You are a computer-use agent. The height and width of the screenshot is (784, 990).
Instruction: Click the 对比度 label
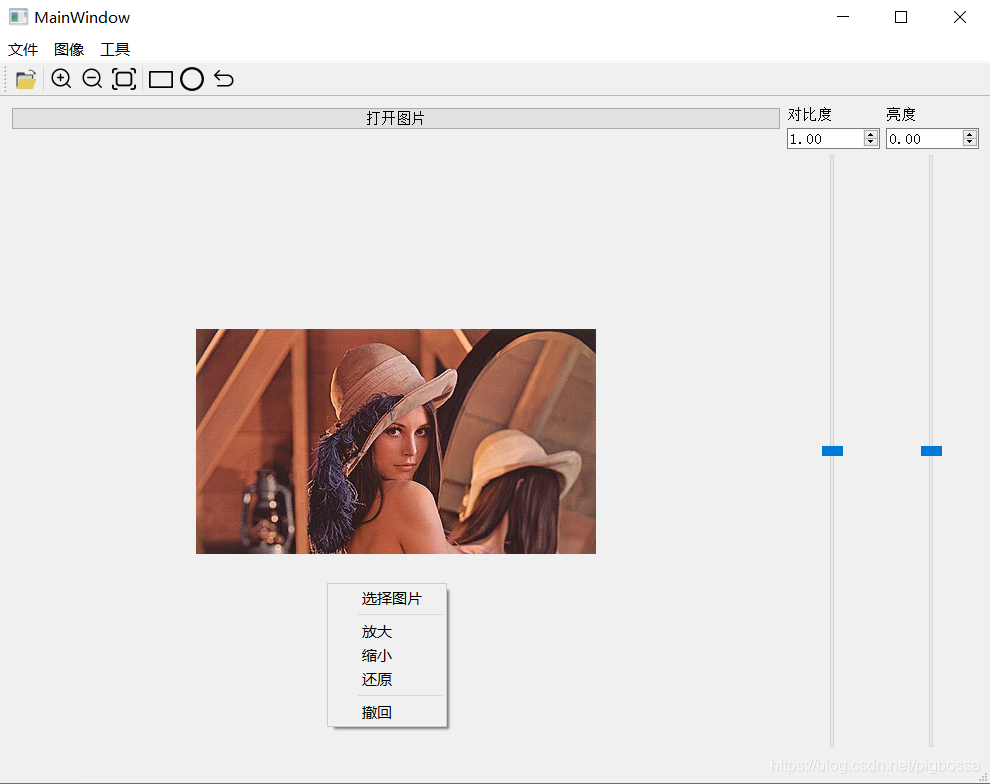pos(809,114)
